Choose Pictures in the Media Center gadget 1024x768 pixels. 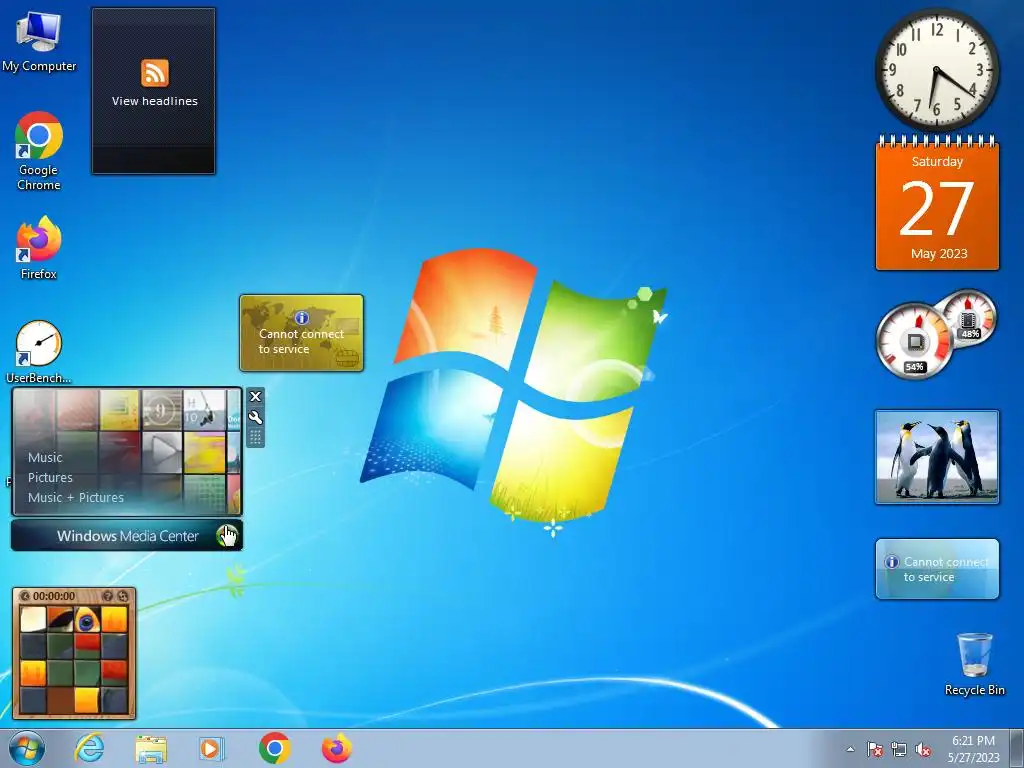pyautogui.click(x=50, y=477)
